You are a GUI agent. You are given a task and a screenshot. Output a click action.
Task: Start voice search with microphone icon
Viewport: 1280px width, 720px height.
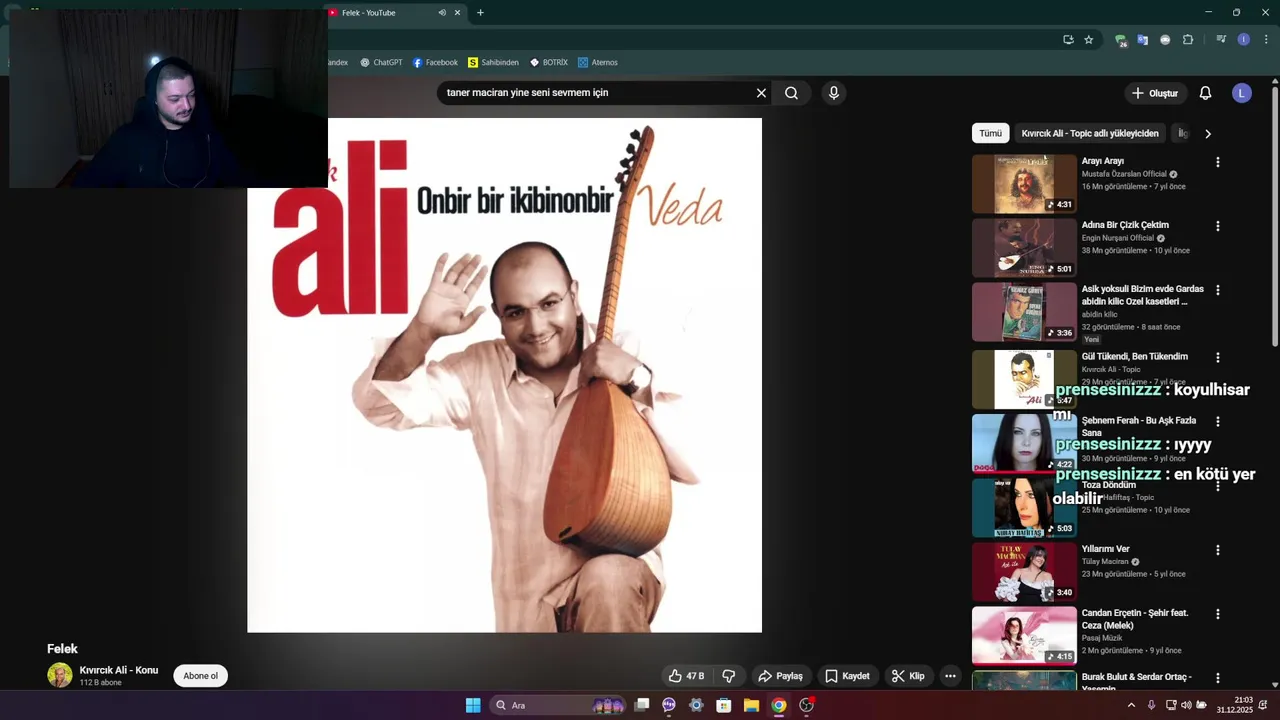[834, 93]
